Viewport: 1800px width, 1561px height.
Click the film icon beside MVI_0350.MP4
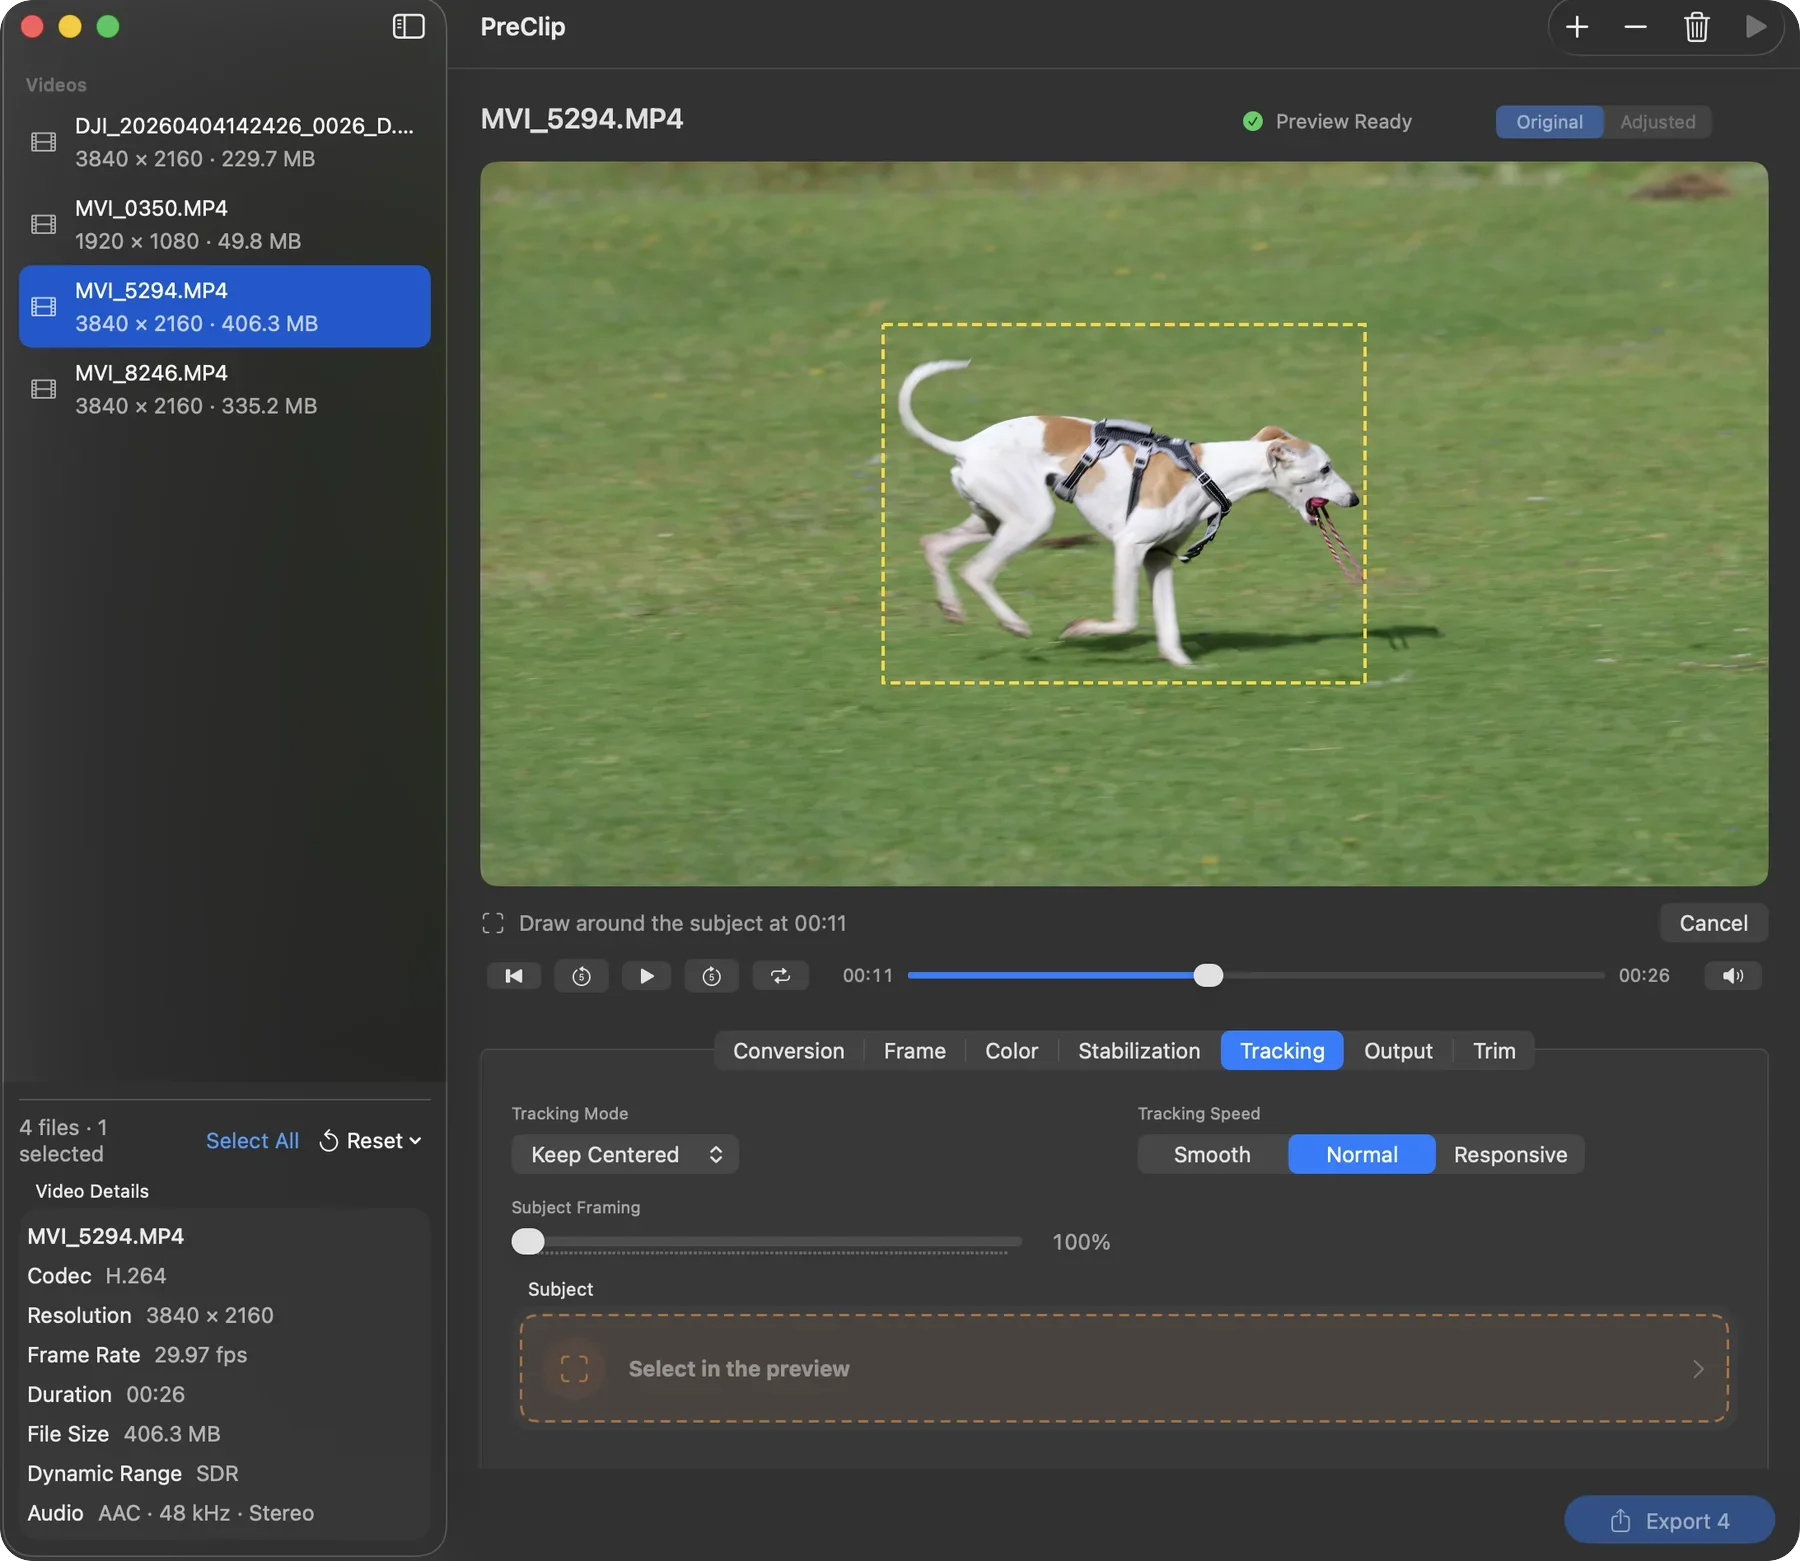coord(44,224)
